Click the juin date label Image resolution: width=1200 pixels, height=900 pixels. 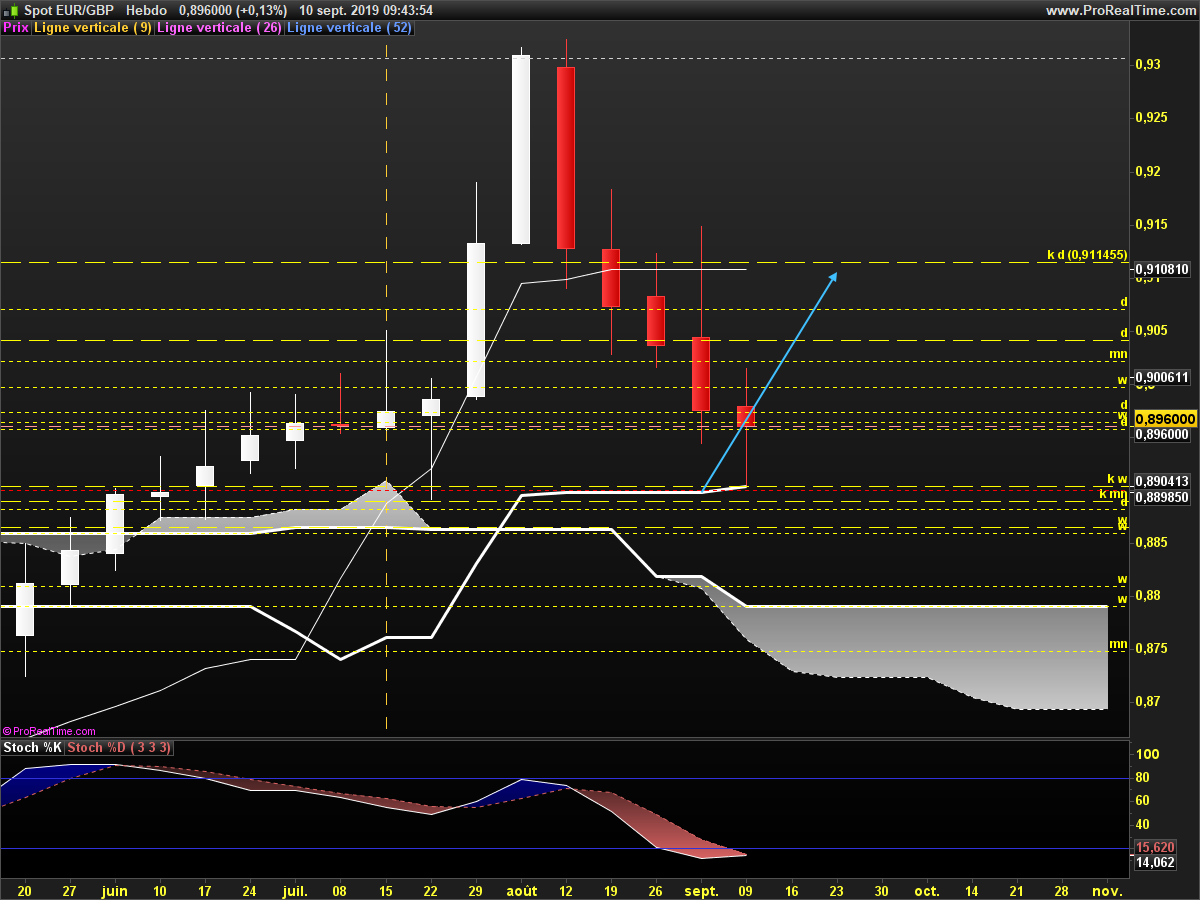[x=115, y=890]
